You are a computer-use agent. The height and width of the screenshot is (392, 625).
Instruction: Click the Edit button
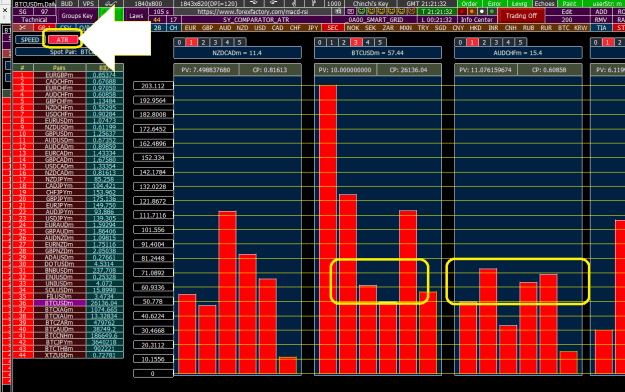(567, 12)
